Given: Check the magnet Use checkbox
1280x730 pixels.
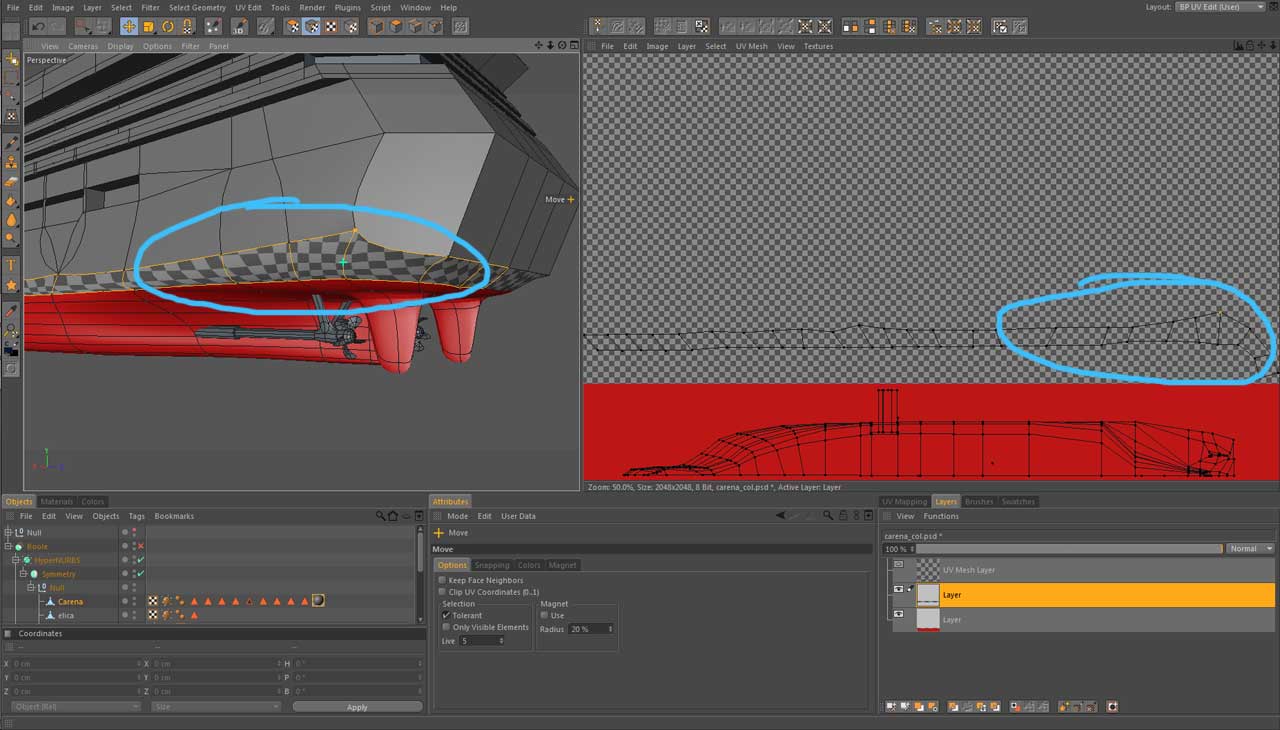Looking at the screenshot, I should point(544,616).
